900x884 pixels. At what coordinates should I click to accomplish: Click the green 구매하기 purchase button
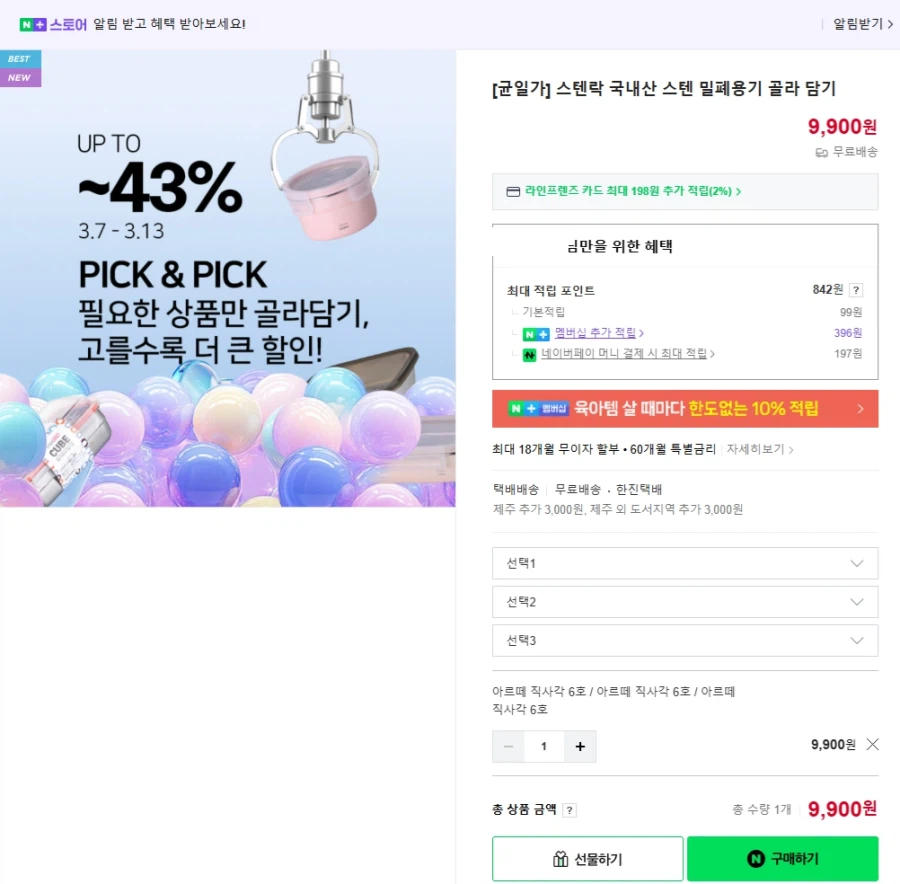coord(781,858)
